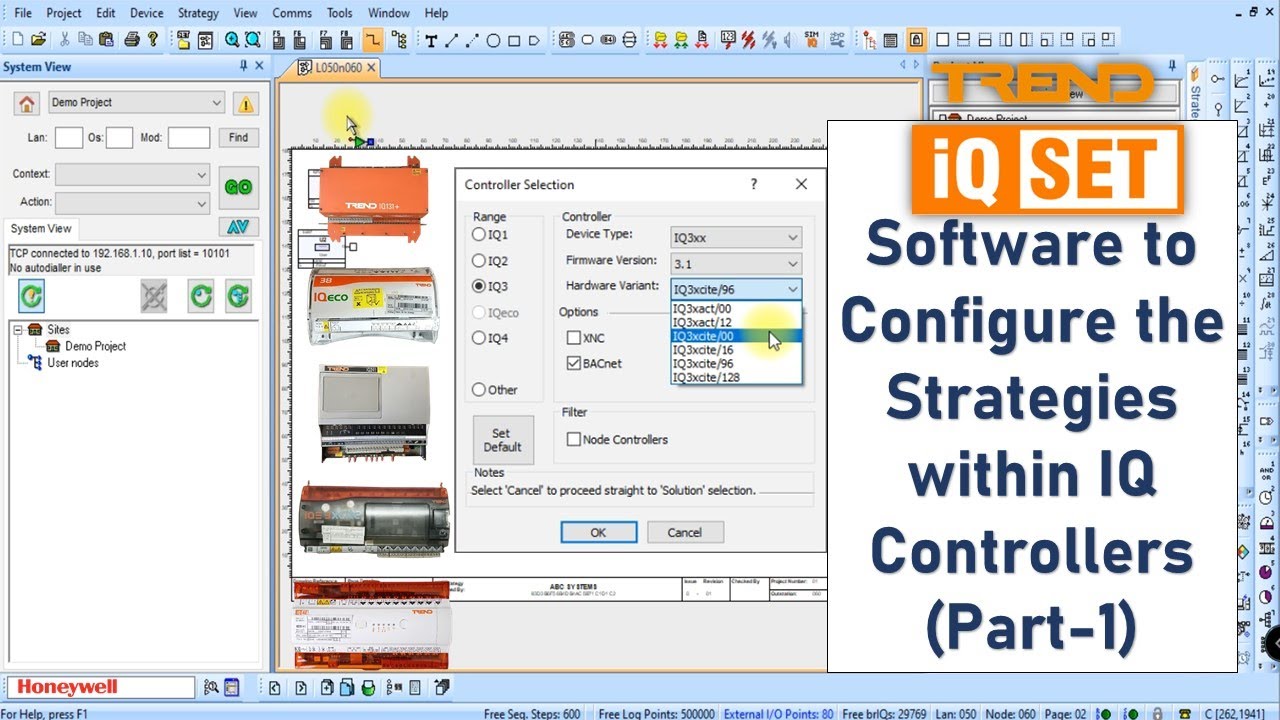Open the Project menu

64,13
